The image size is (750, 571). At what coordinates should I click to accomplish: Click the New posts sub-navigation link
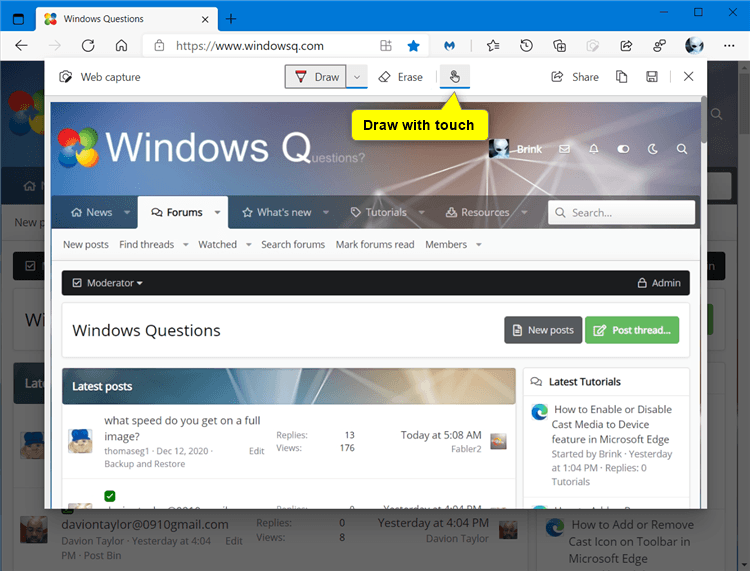pyautogui.click(x=86, y=244)
